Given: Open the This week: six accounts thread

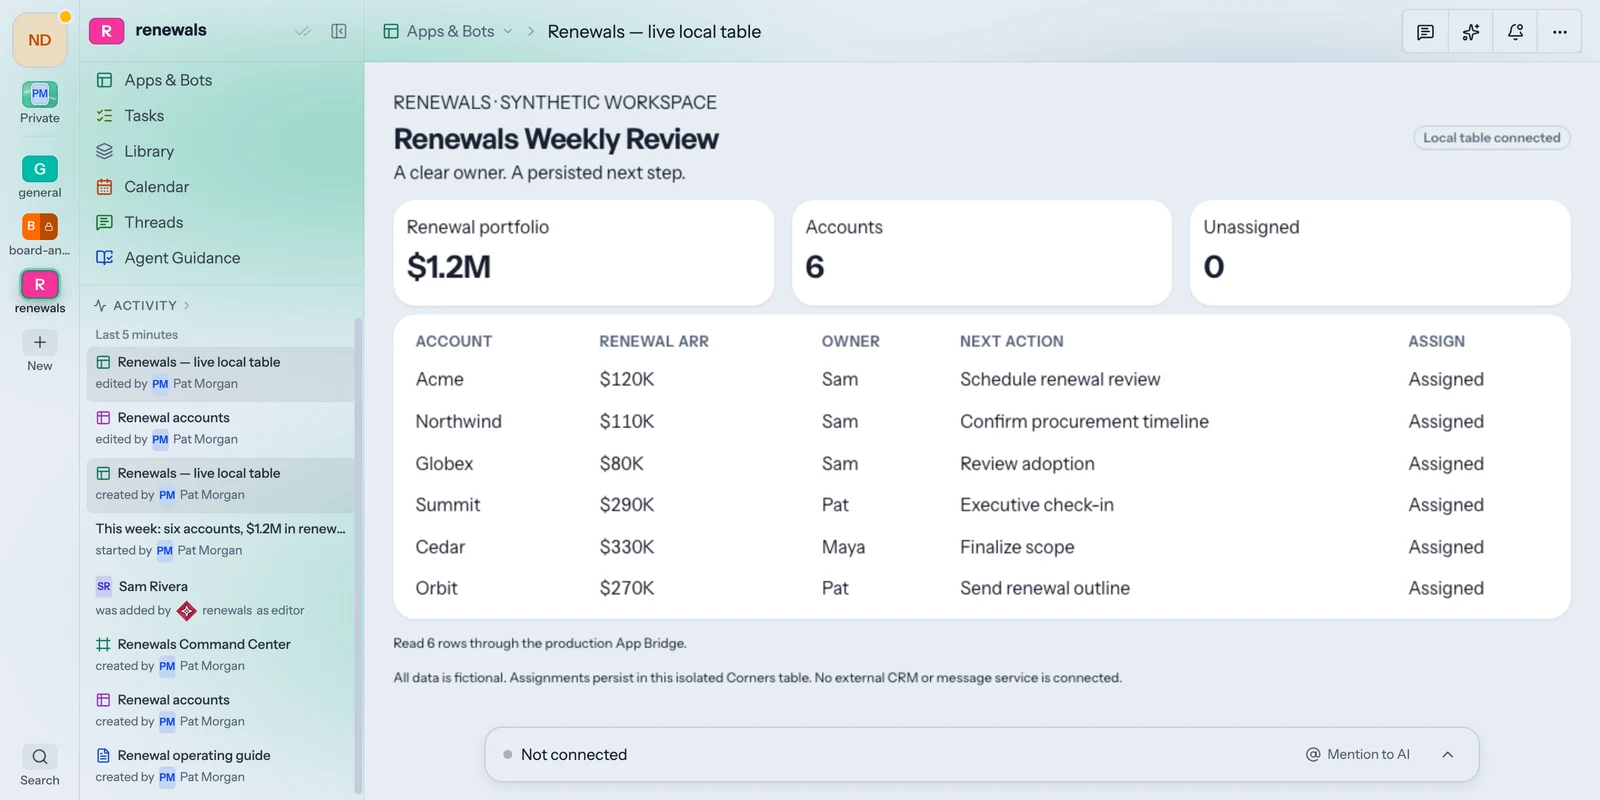Looking at the screenshot, I should point(221,539).
